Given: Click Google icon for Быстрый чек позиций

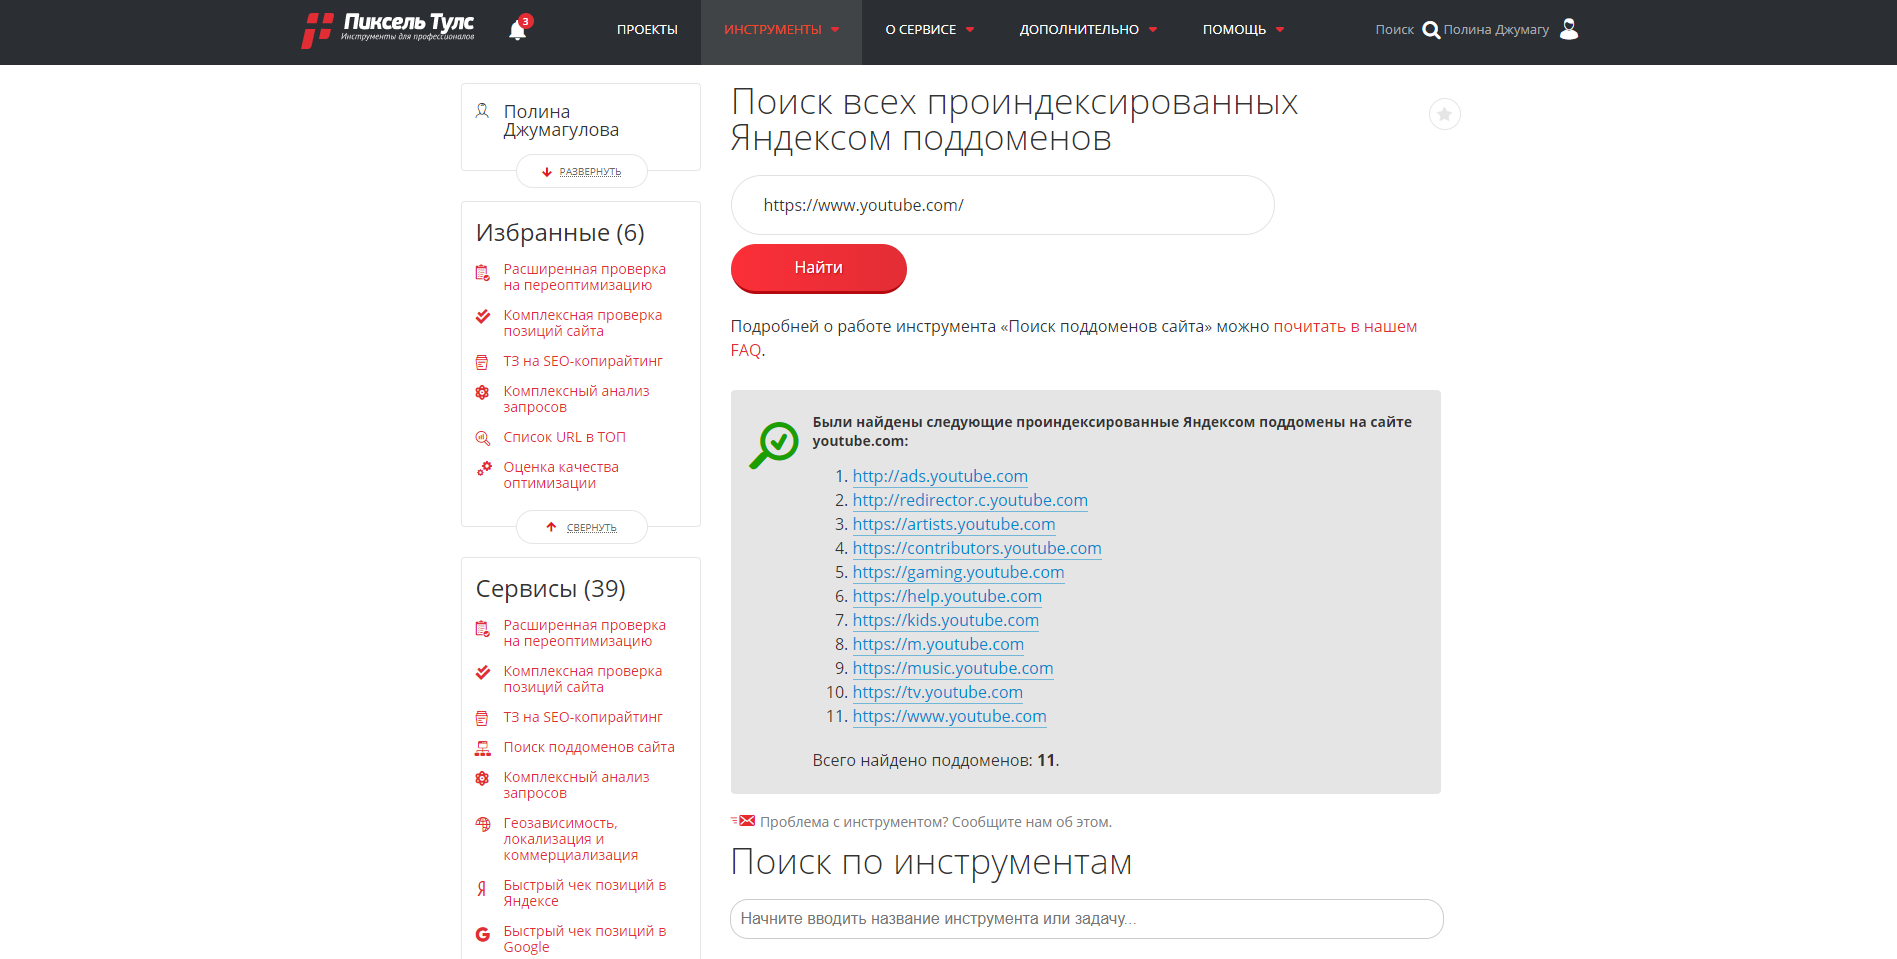Looking at the screenshot, I should 482,934.
